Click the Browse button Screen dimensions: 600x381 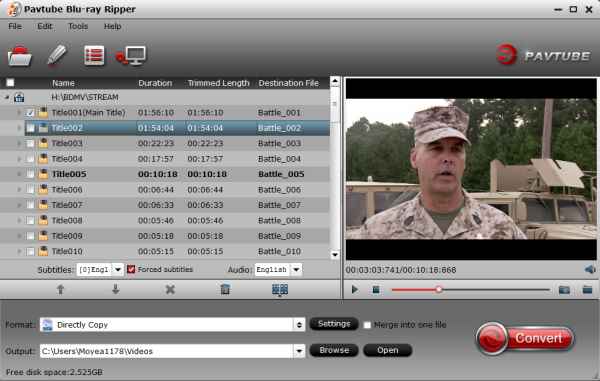click(334, 350)
